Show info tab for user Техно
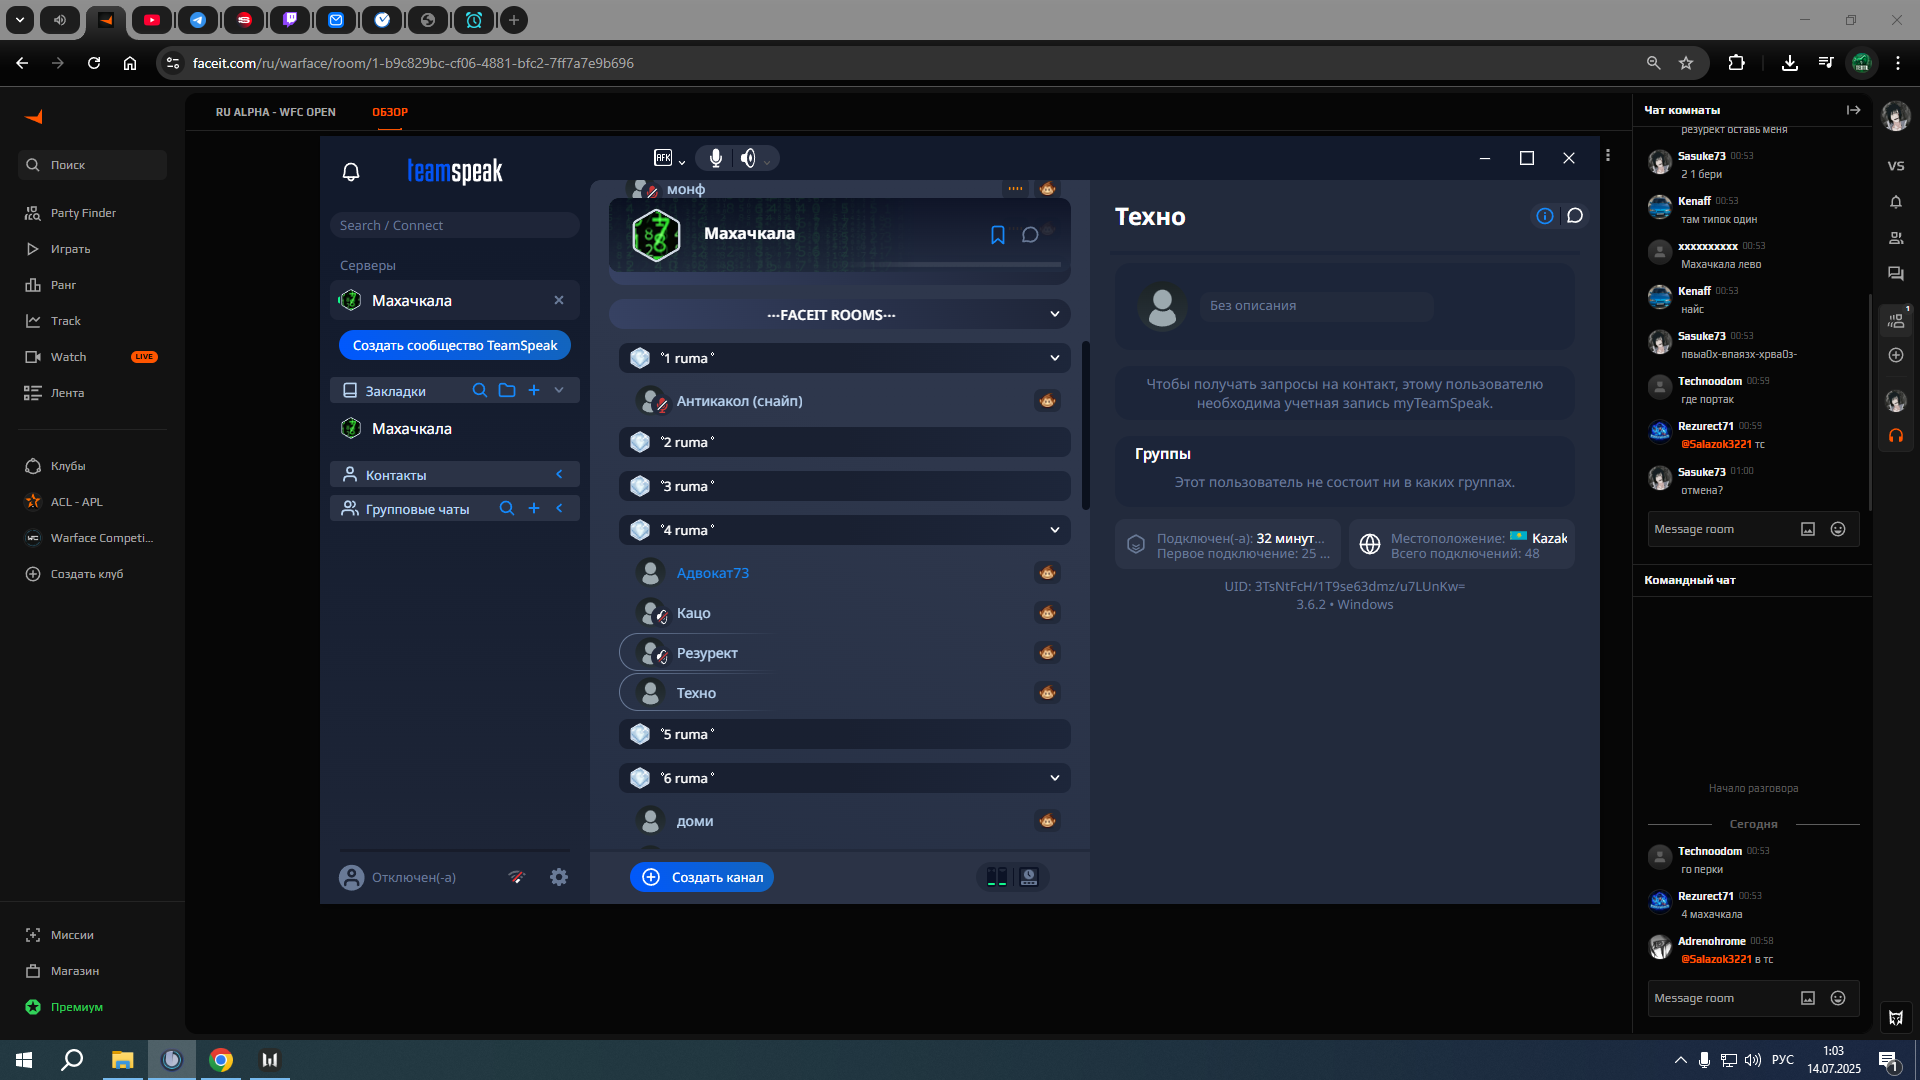 [1545, 216]
